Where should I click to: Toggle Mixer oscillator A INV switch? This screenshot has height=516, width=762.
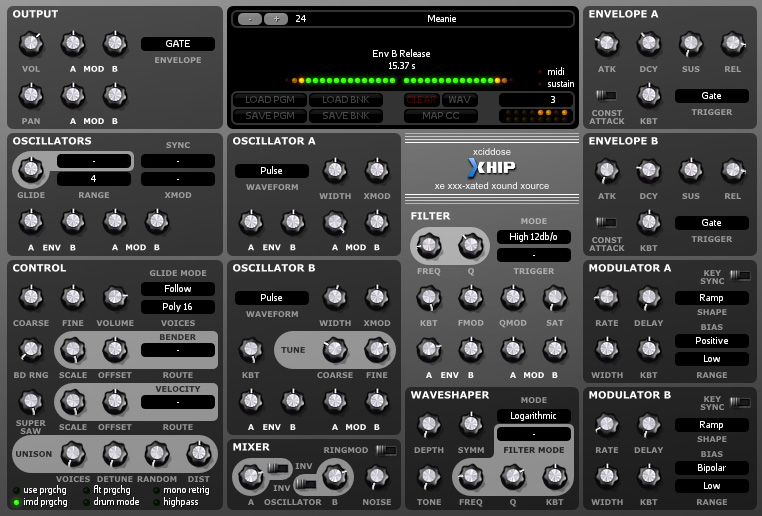click(x=278, y=468)
